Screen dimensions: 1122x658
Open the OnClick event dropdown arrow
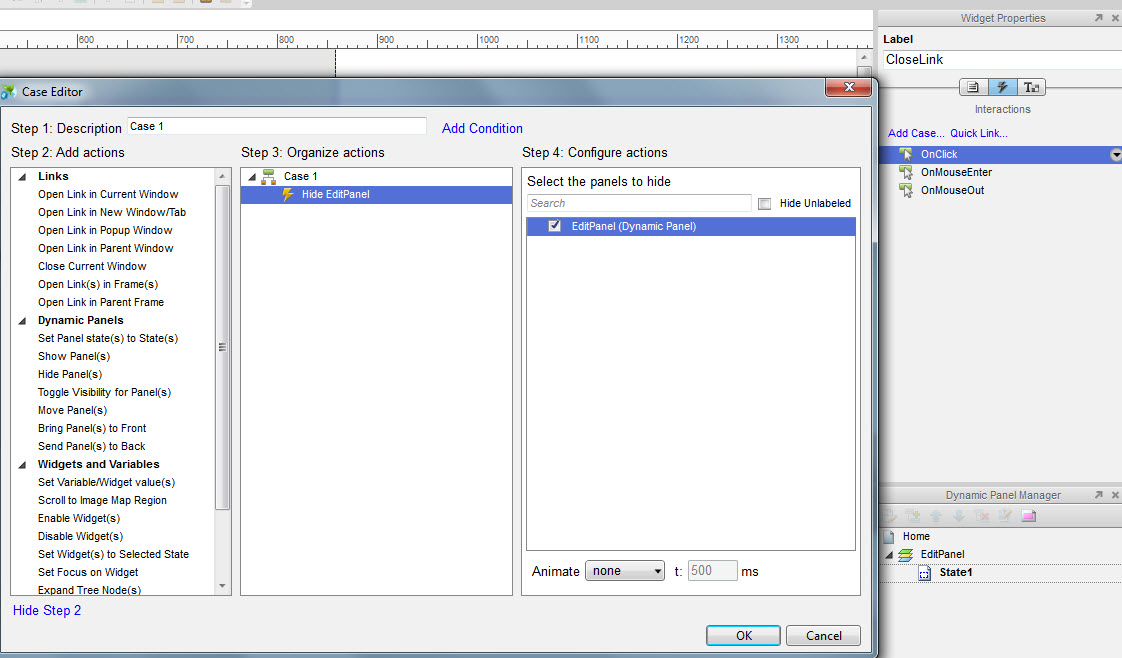(1115, 155)
